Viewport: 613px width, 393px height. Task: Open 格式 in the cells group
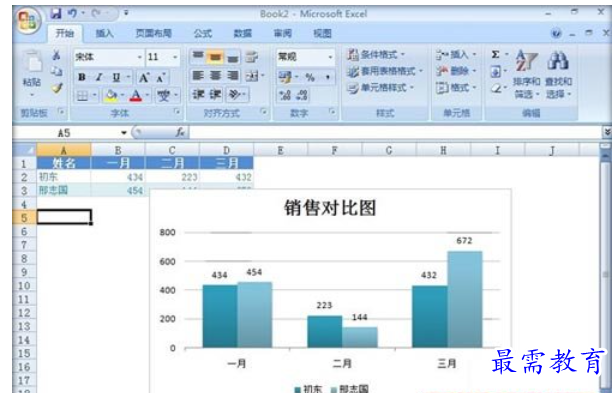[x=456, y=88]
